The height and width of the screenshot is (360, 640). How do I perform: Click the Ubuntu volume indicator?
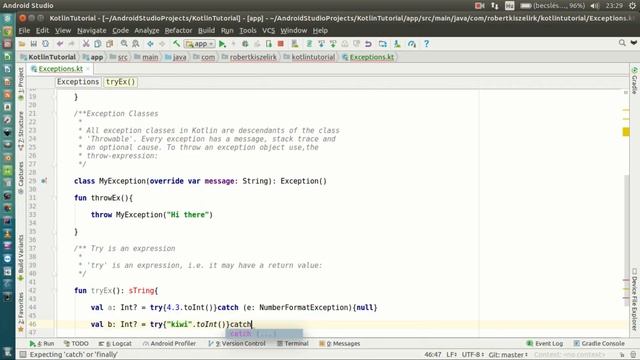(x=595, y=6)
